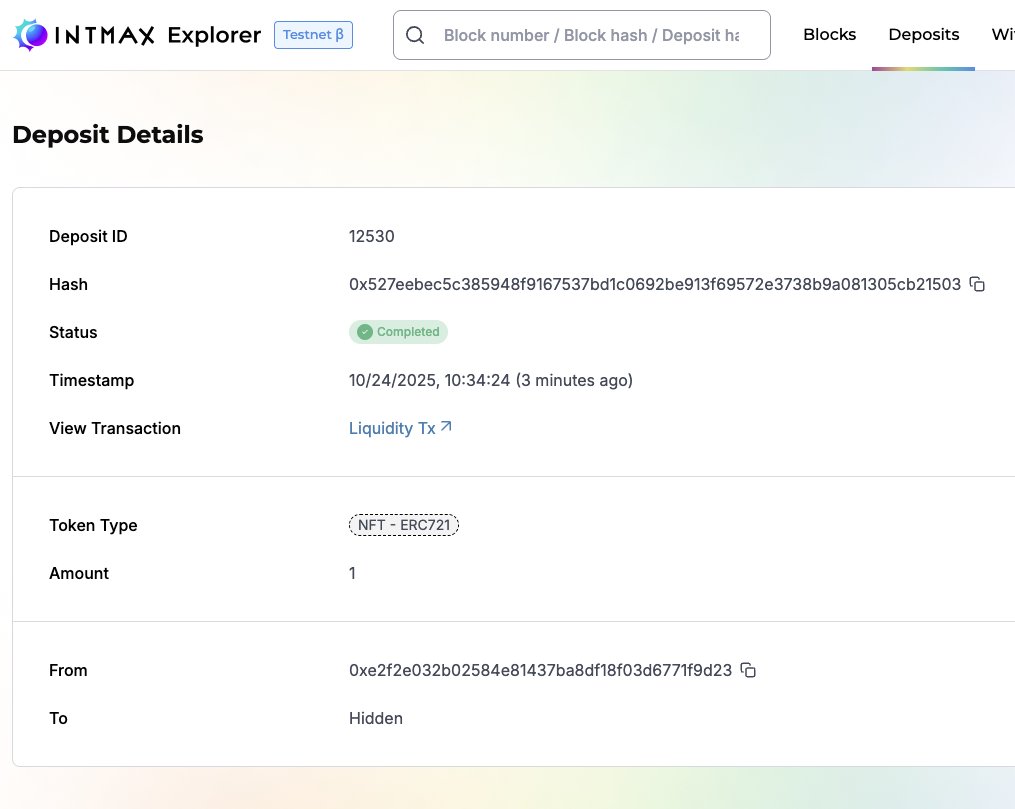1015x809 pixels.
Task: Click the green Completed check icon
Action: (365, 332)
